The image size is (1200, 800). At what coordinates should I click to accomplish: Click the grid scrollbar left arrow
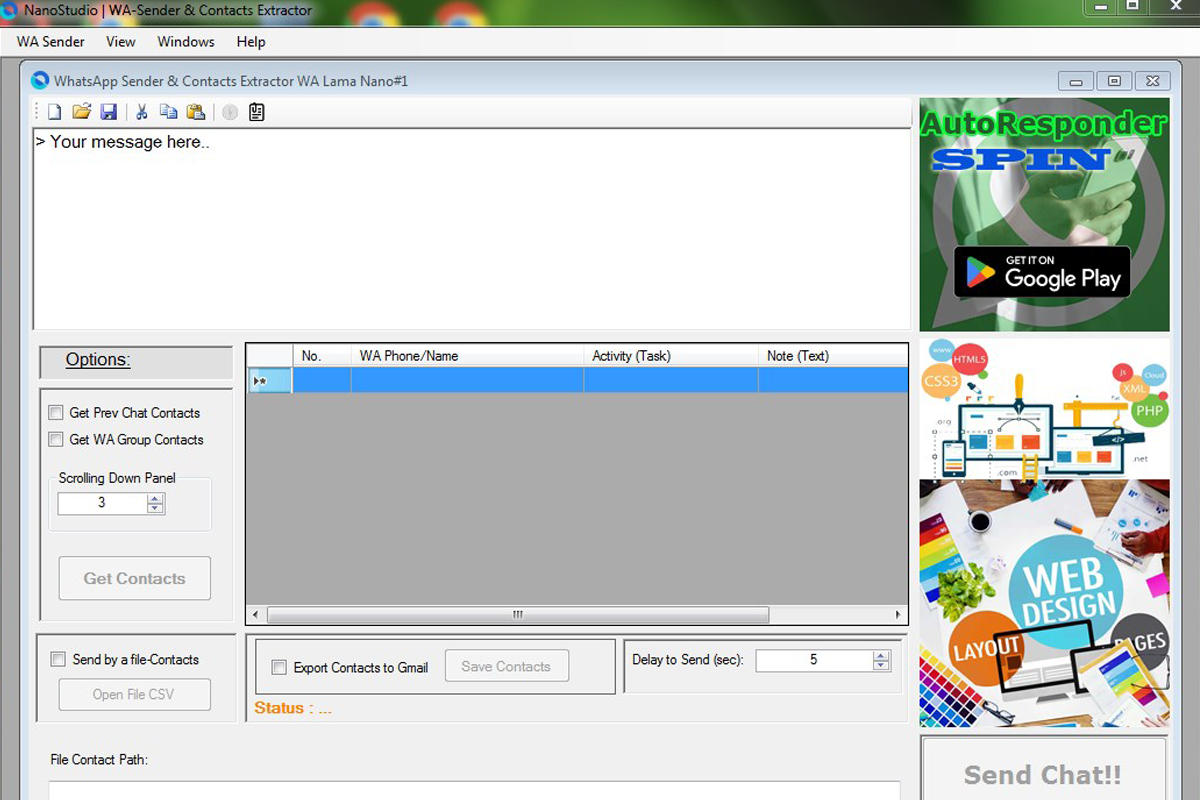click(256, 615)
